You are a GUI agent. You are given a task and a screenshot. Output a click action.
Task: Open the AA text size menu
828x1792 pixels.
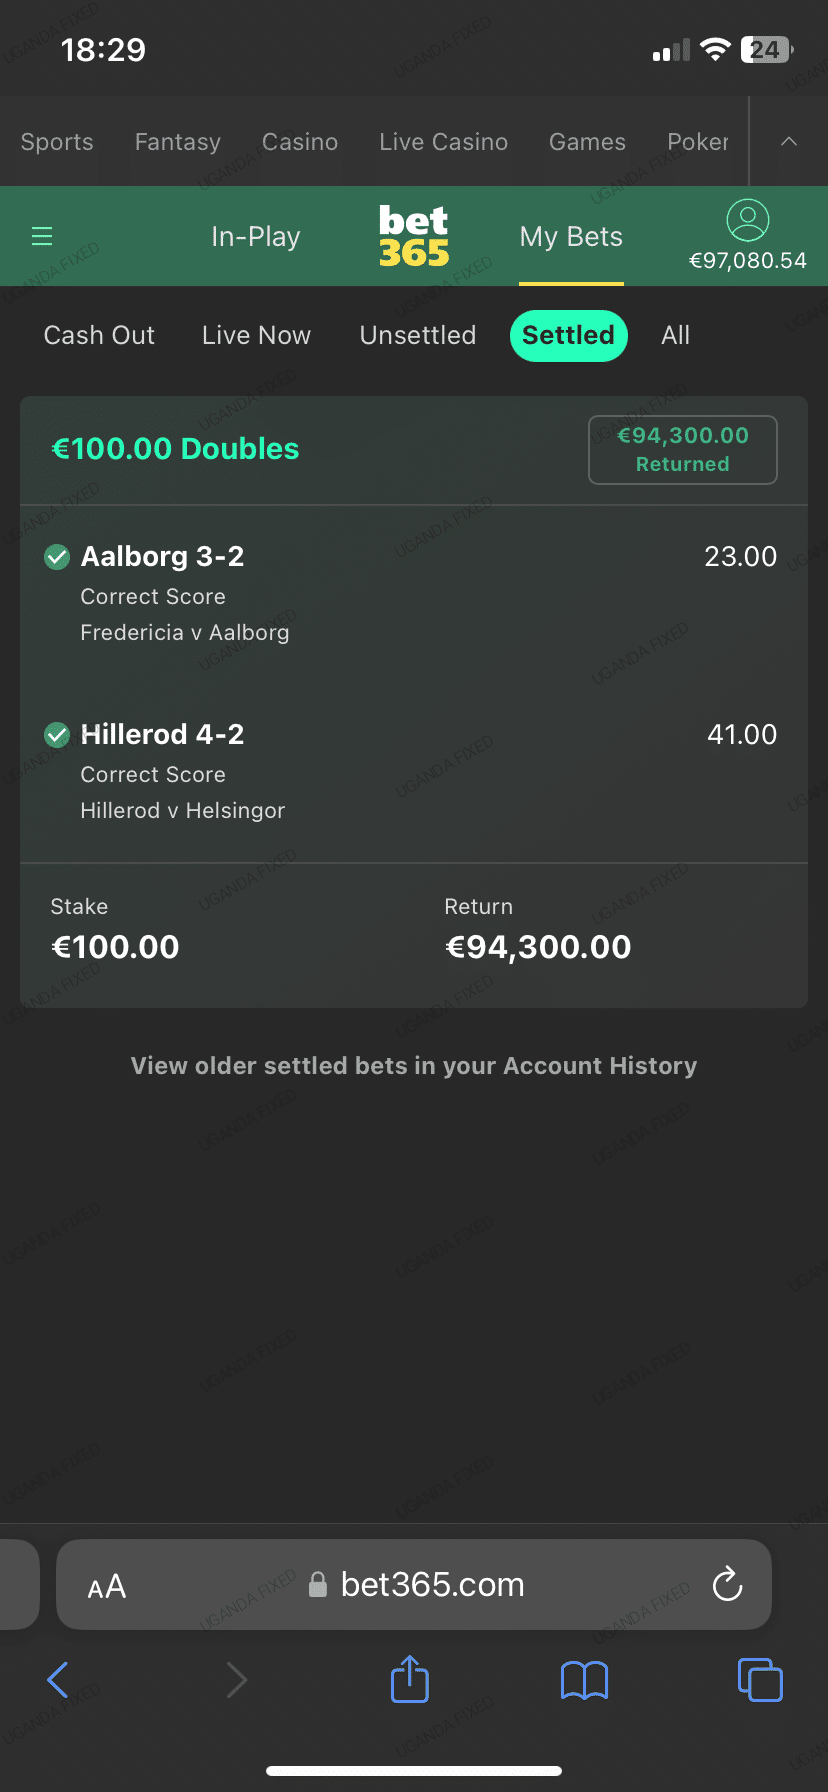(107, 1586)
